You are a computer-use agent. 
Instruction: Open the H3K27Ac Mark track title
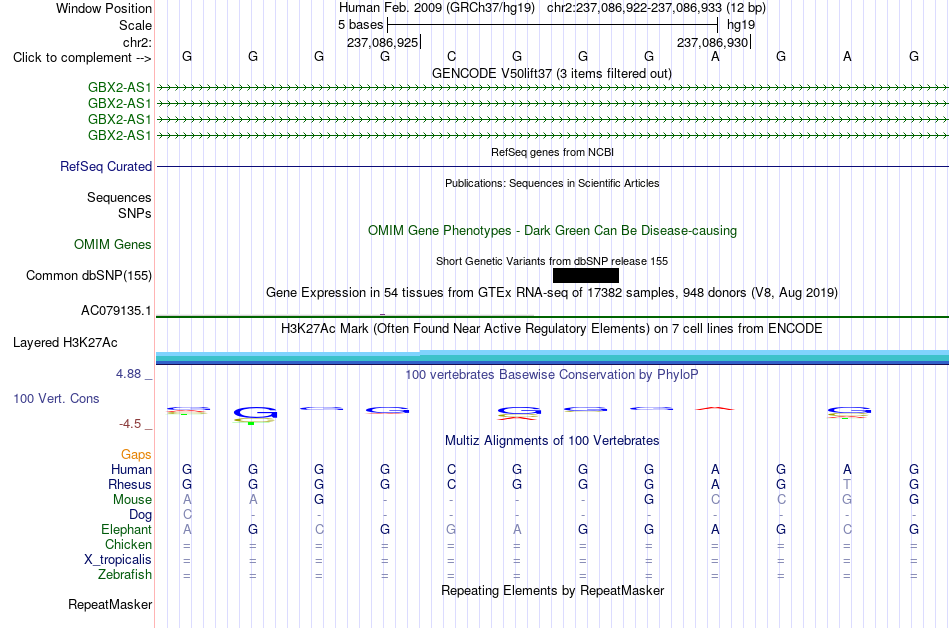(552, 329)
